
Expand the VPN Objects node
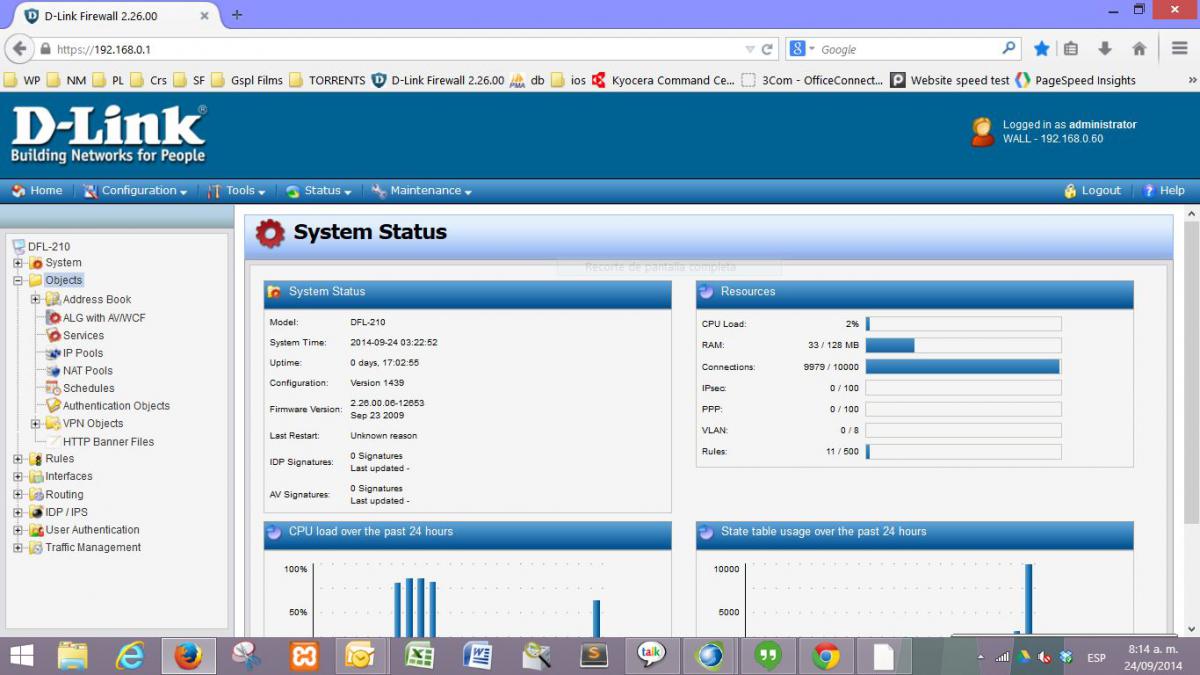[x=36, y=424]
